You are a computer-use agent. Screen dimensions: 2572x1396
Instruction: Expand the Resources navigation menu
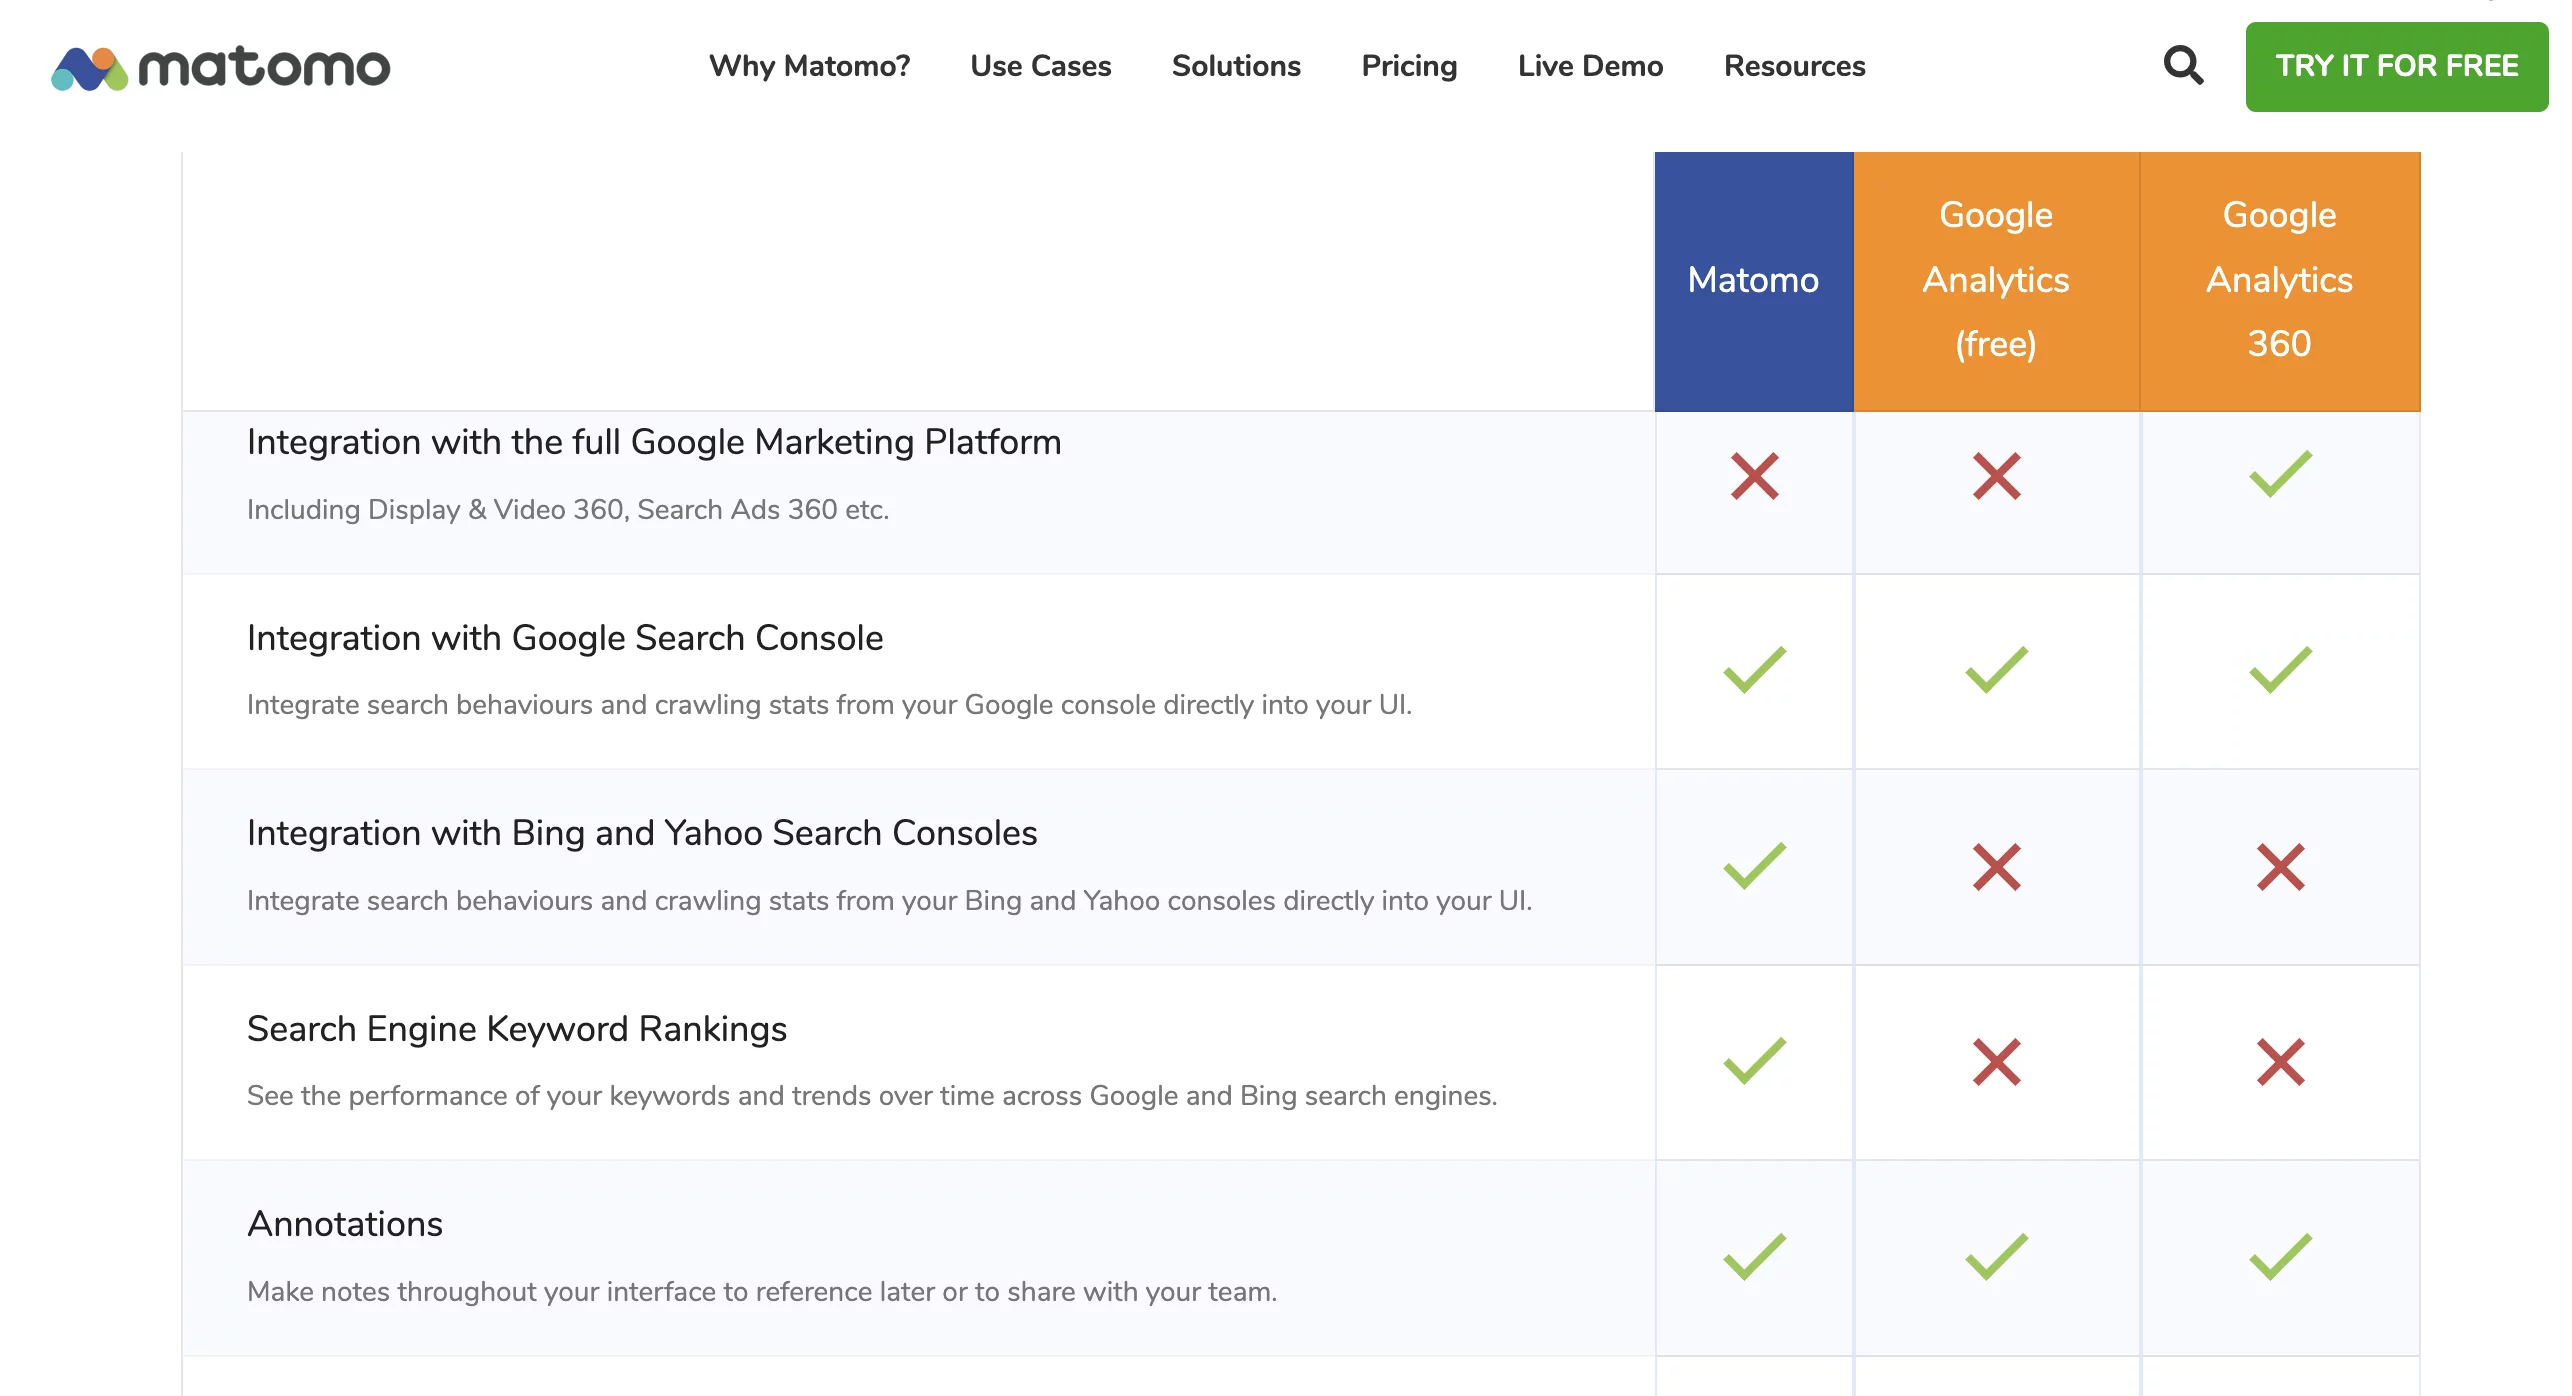click(x=1794, y=66)
